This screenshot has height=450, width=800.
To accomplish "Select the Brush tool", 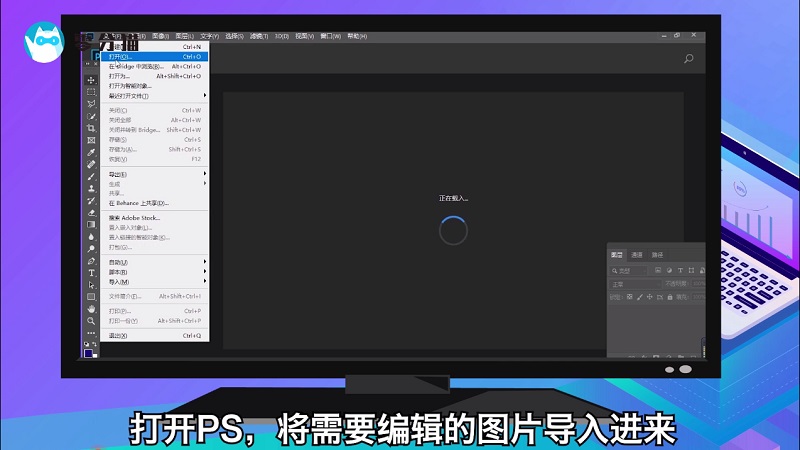I will pyautogui.click(x=91, y=176).
